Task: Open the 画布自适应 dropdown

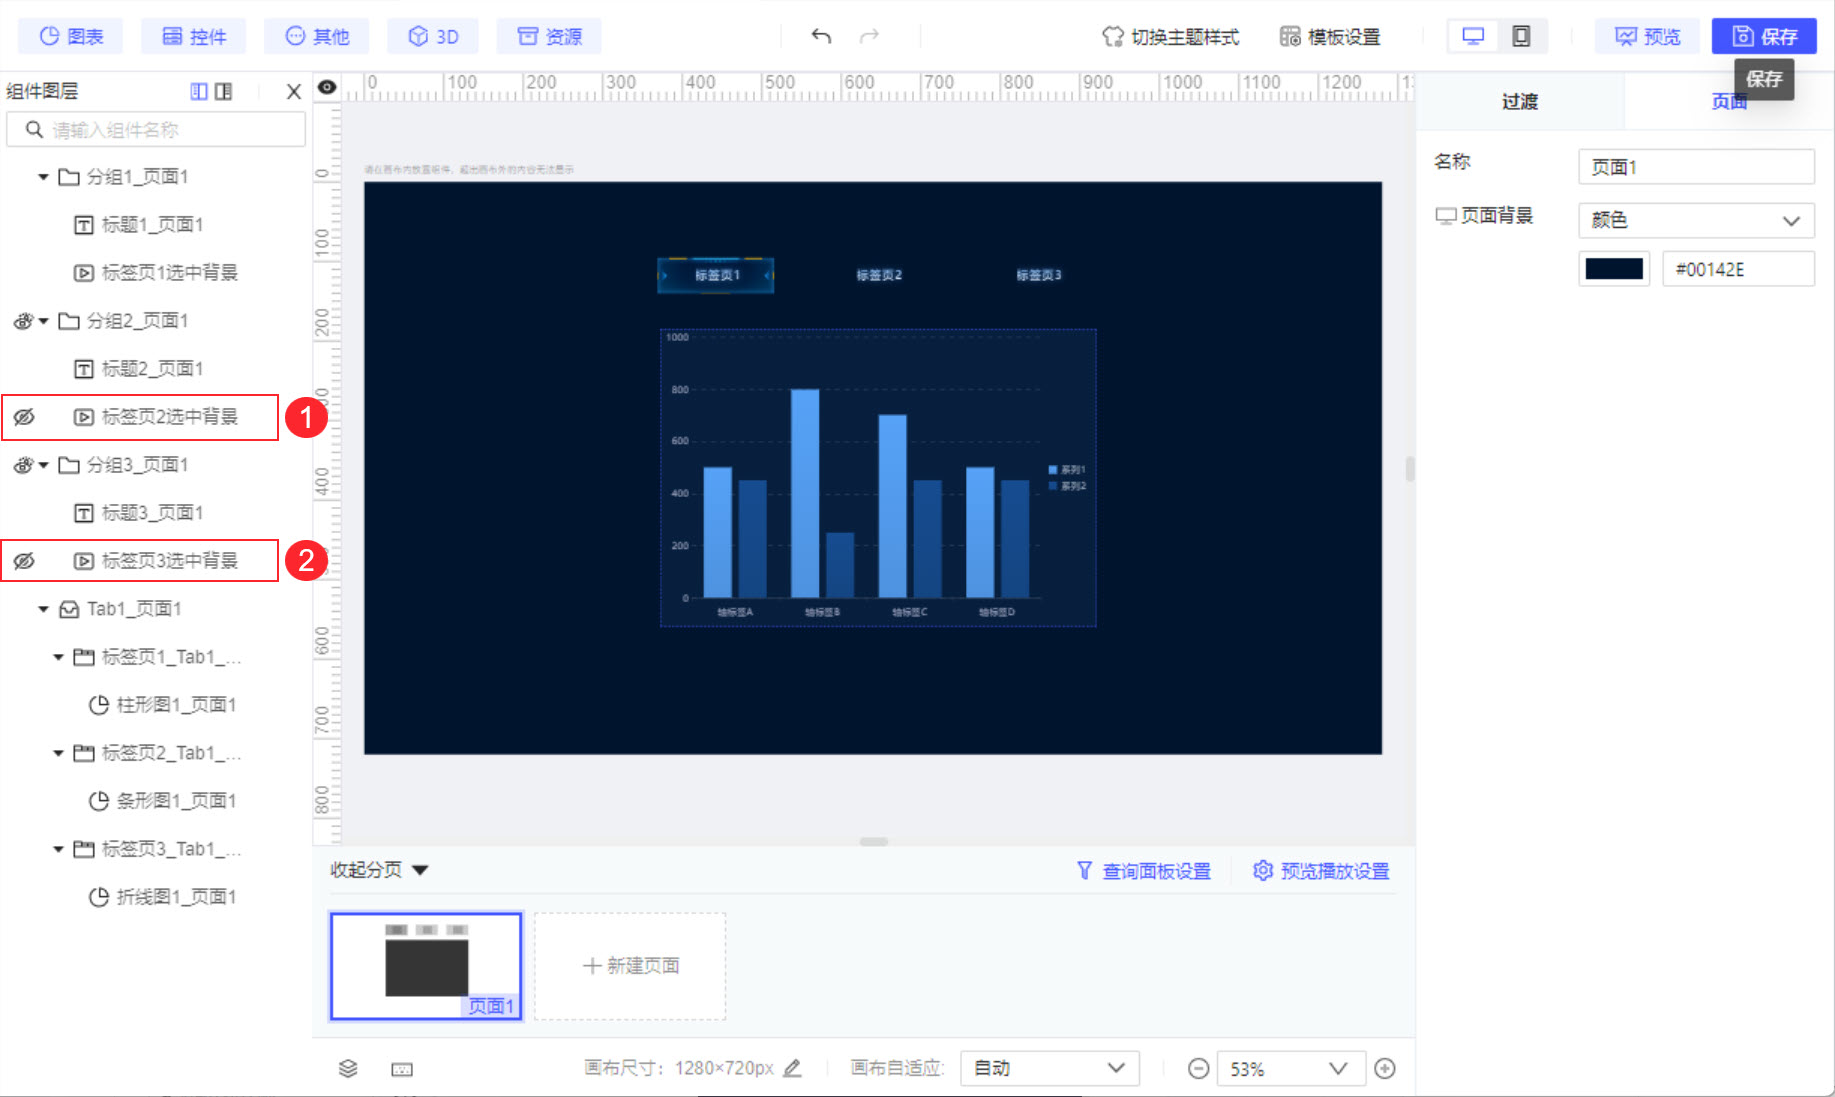Action: 1050,1068
